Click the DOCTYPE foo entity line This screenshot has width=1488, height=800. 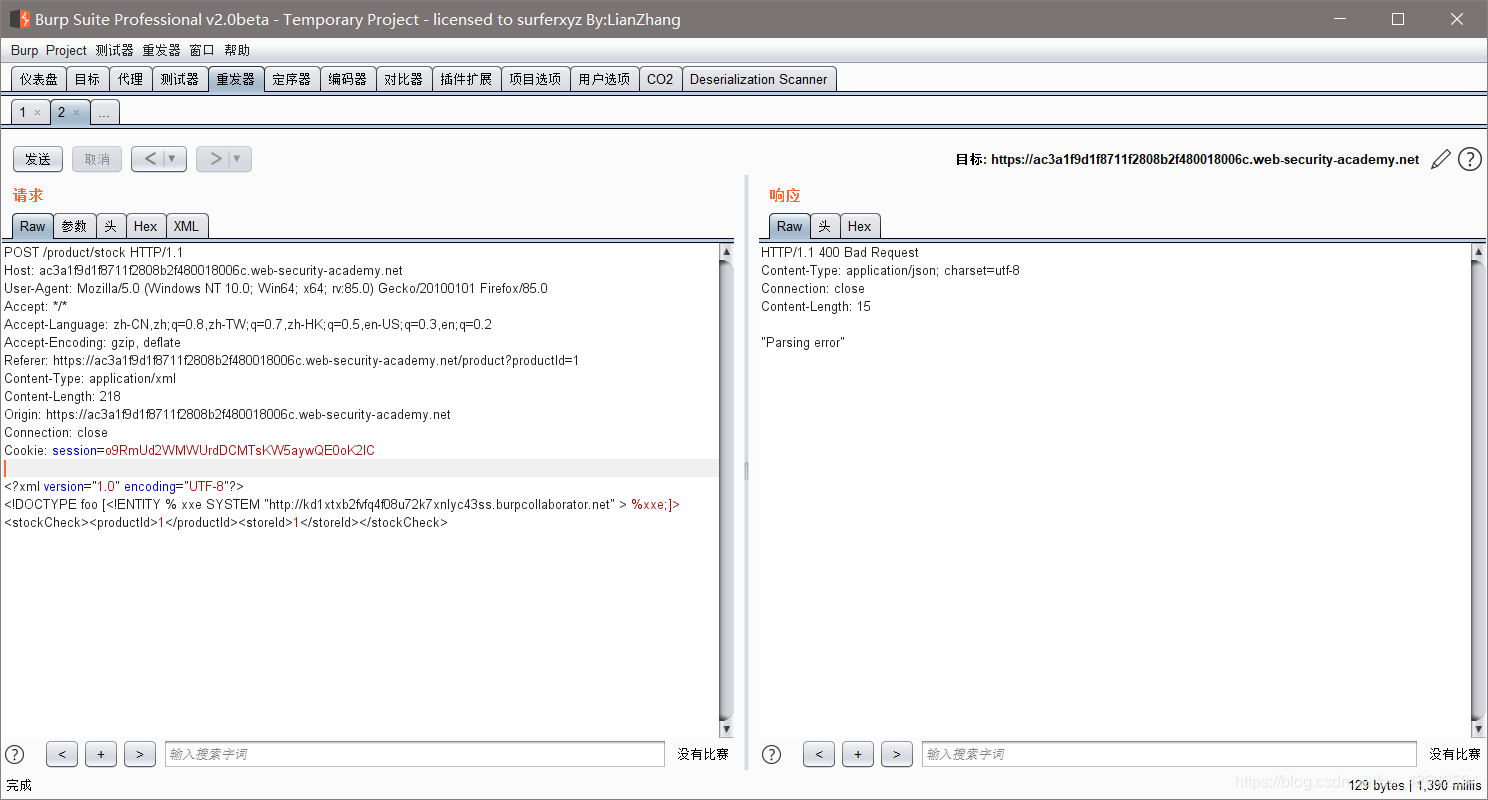342,505
